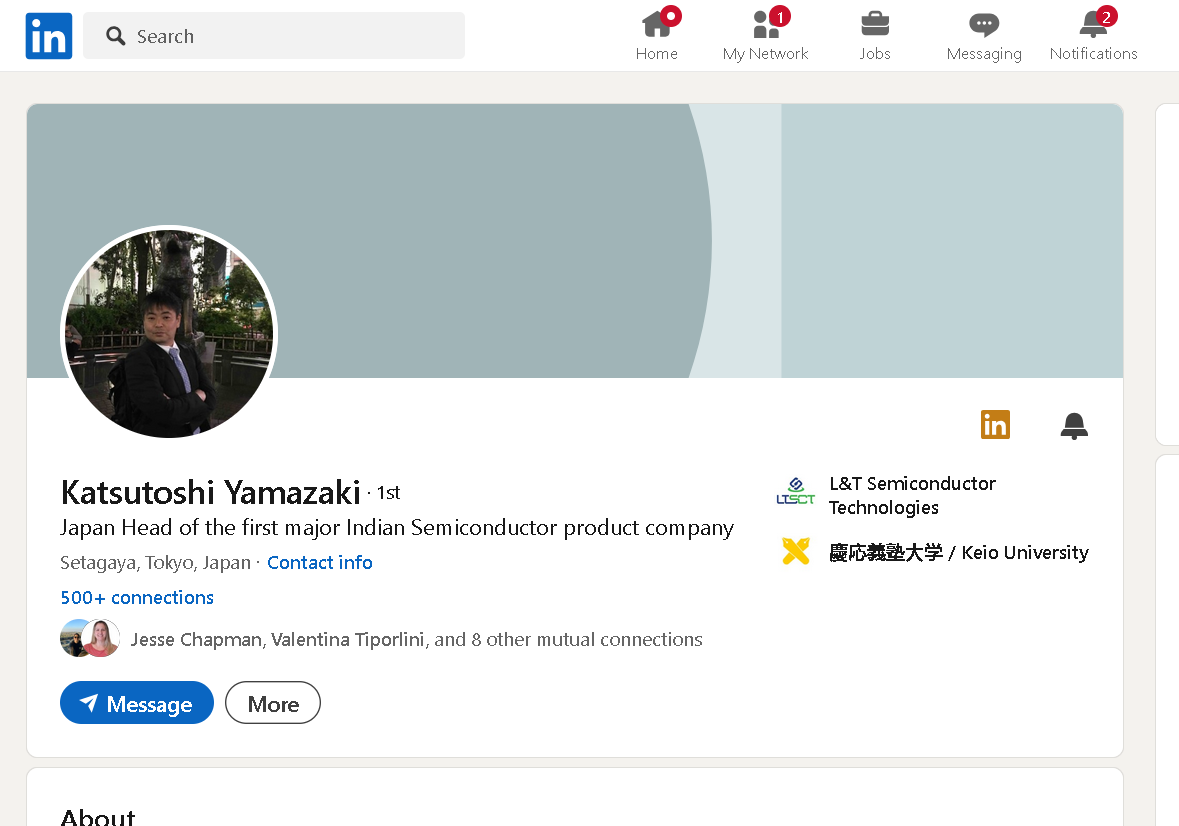Open the Notifications bell in navbar
The image size is (1179, 826).
pyautogui.click(x=1093, y=25)
